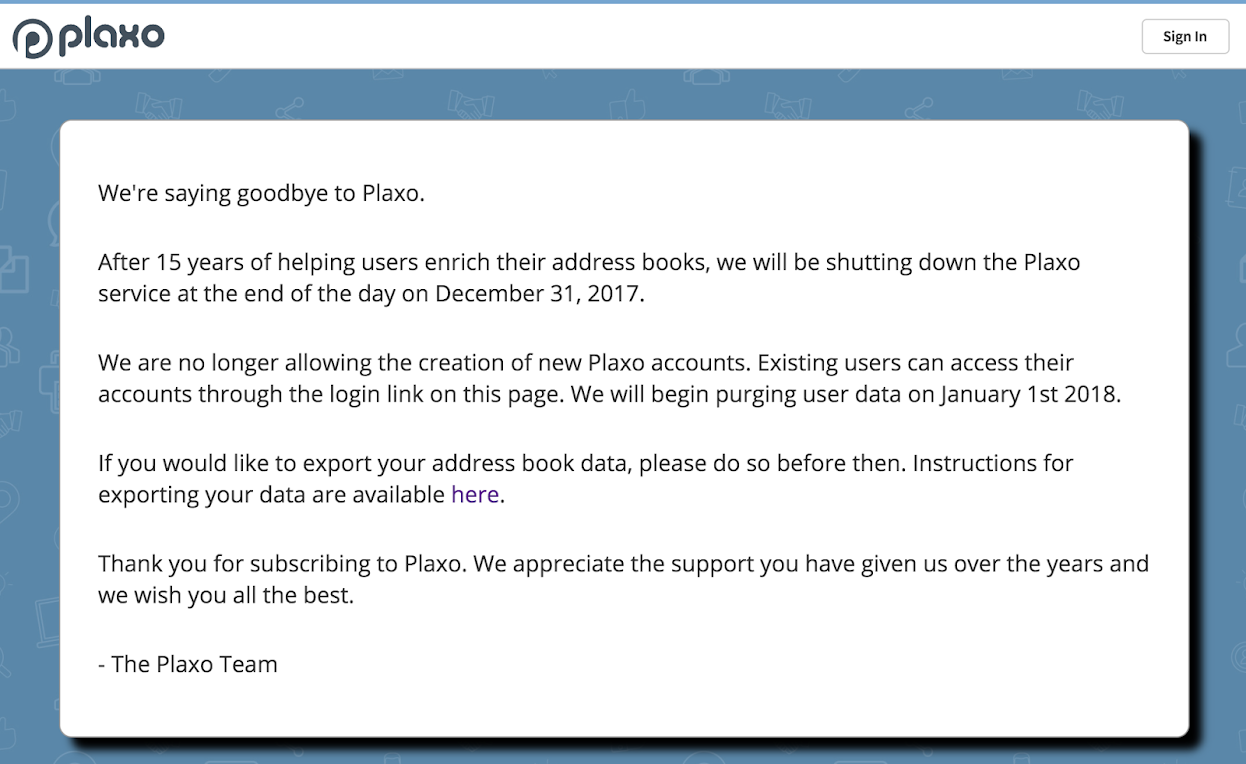The height and width of the screenshot is (764, 1246).
Task: Click the "we wish you all the best" line
Action: (226, 595)
